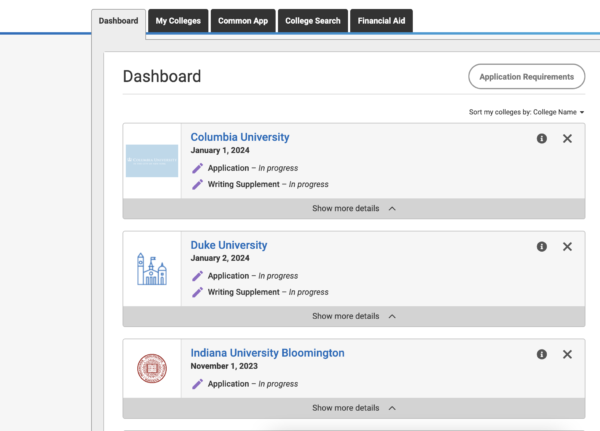Open the Sort my colleges by dropdown
The height and width of the screenshot is (431, 600).
tap(526, 112)
